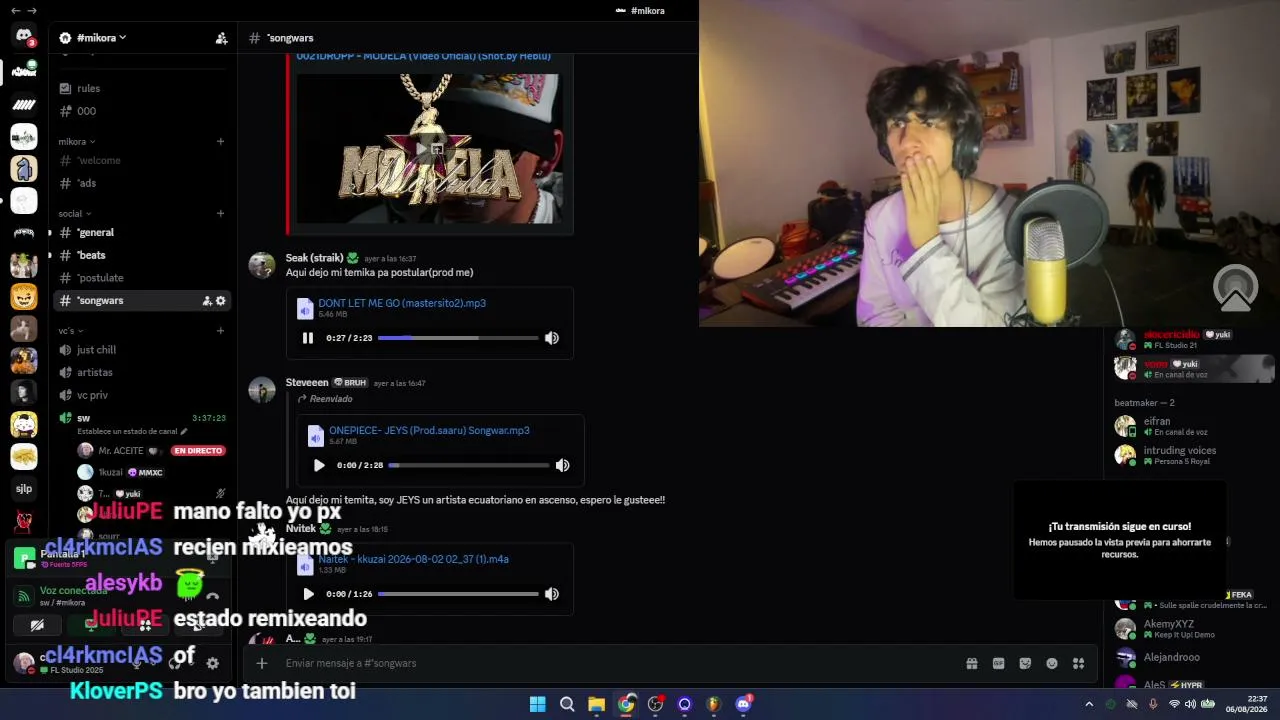This screenshot has height=720, width=1280.
Task: Open the emoji picker
Action: pyautogui.click(x=1052, y=663)
